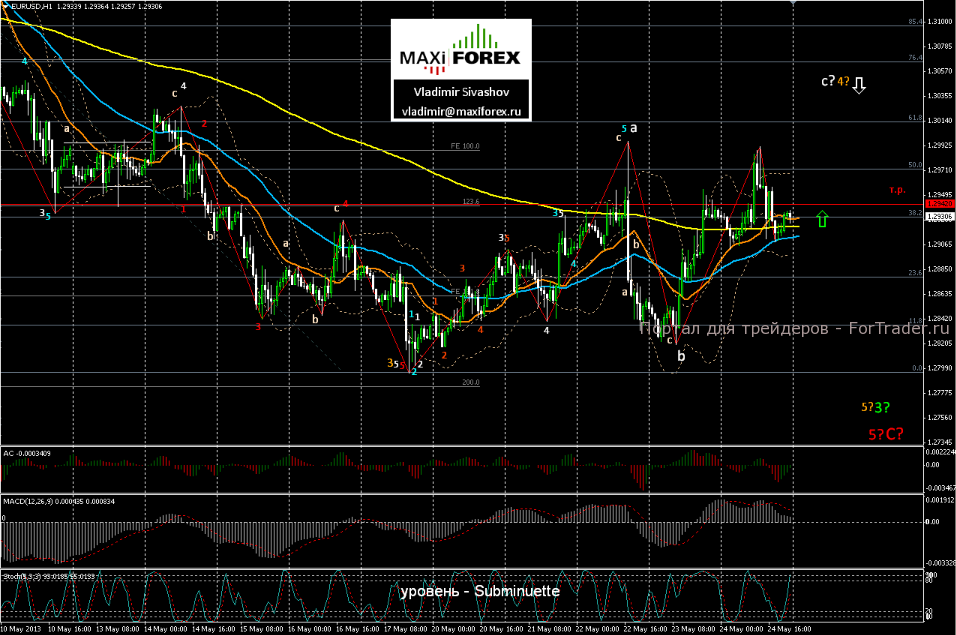Viewport: 956px width, 635px height.
Task: Click the 38.2 Fibonacci retracement label
Action: [x=916, y=213]
